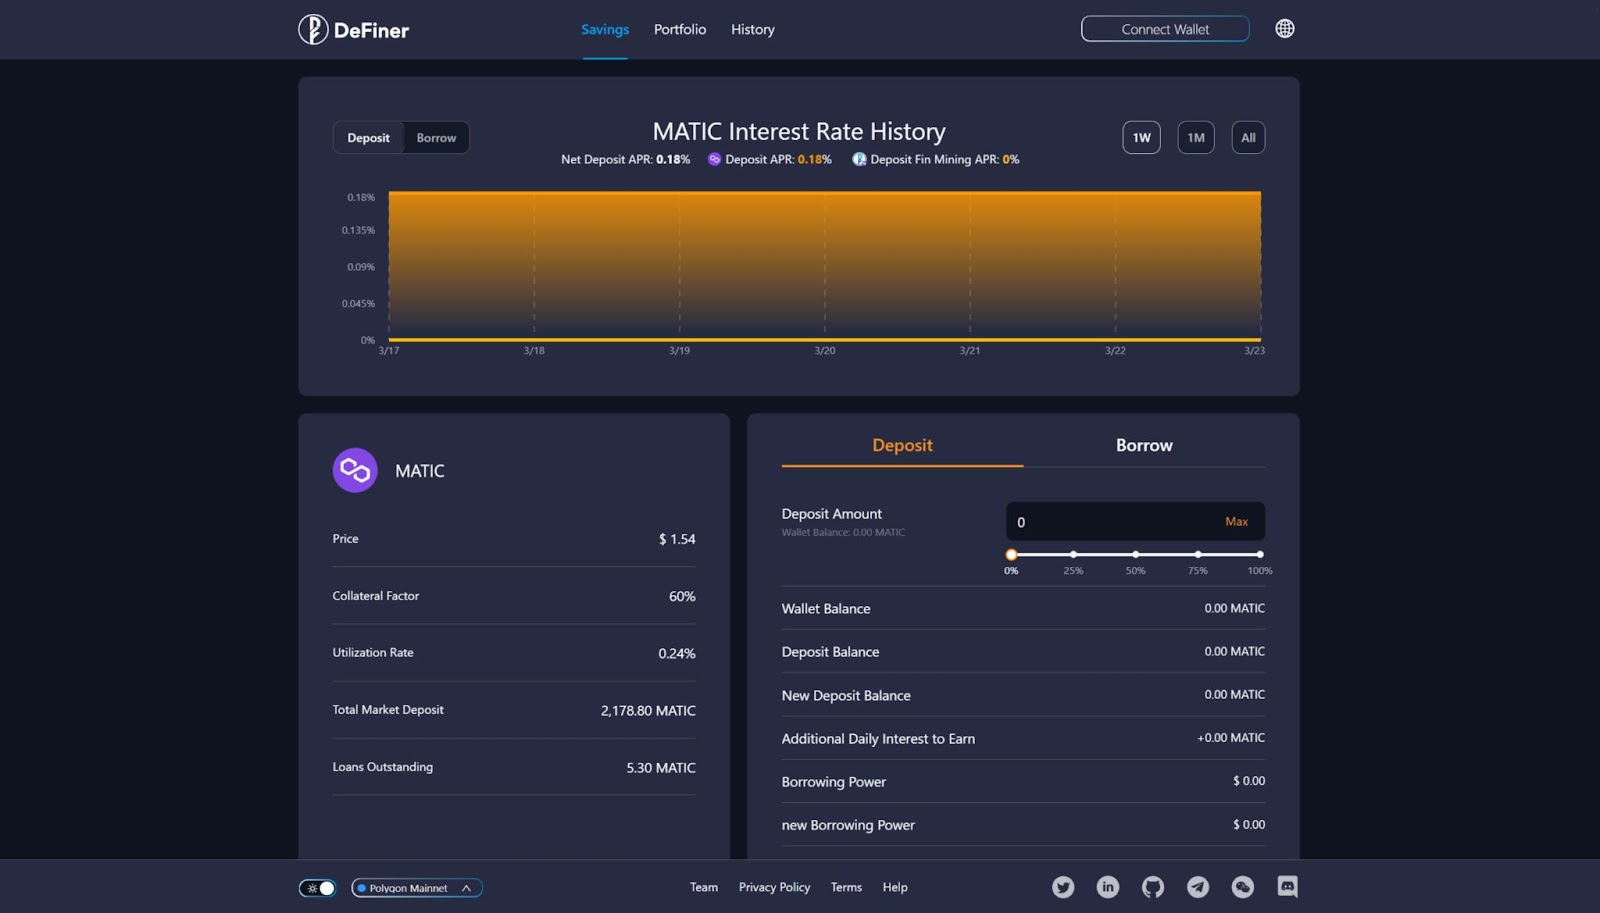This screenshot has width=1600, height=913.
Task: Click Max in the Deposit Amount field
Action: 1236,522
